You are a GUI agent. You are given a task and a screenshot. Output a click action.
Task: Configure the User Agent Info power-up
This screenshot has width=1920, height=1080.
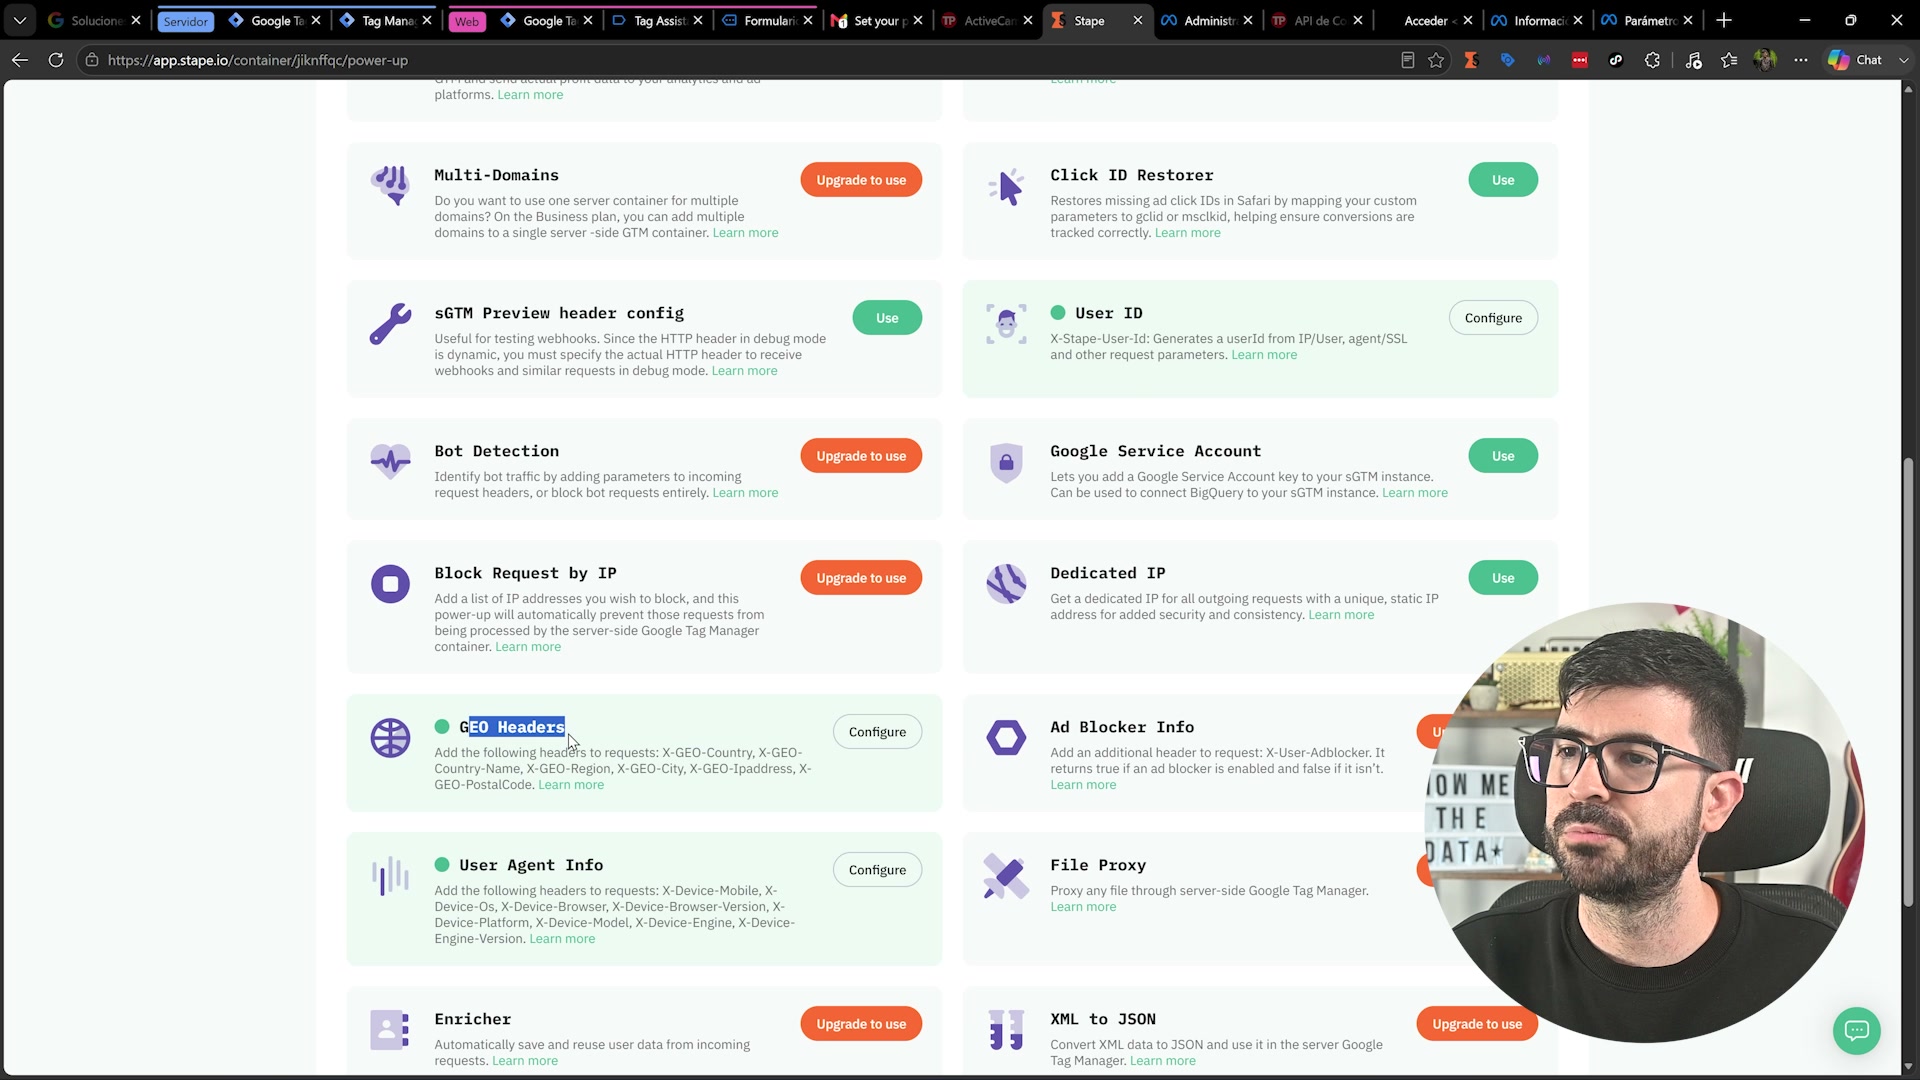pos(877,870)
